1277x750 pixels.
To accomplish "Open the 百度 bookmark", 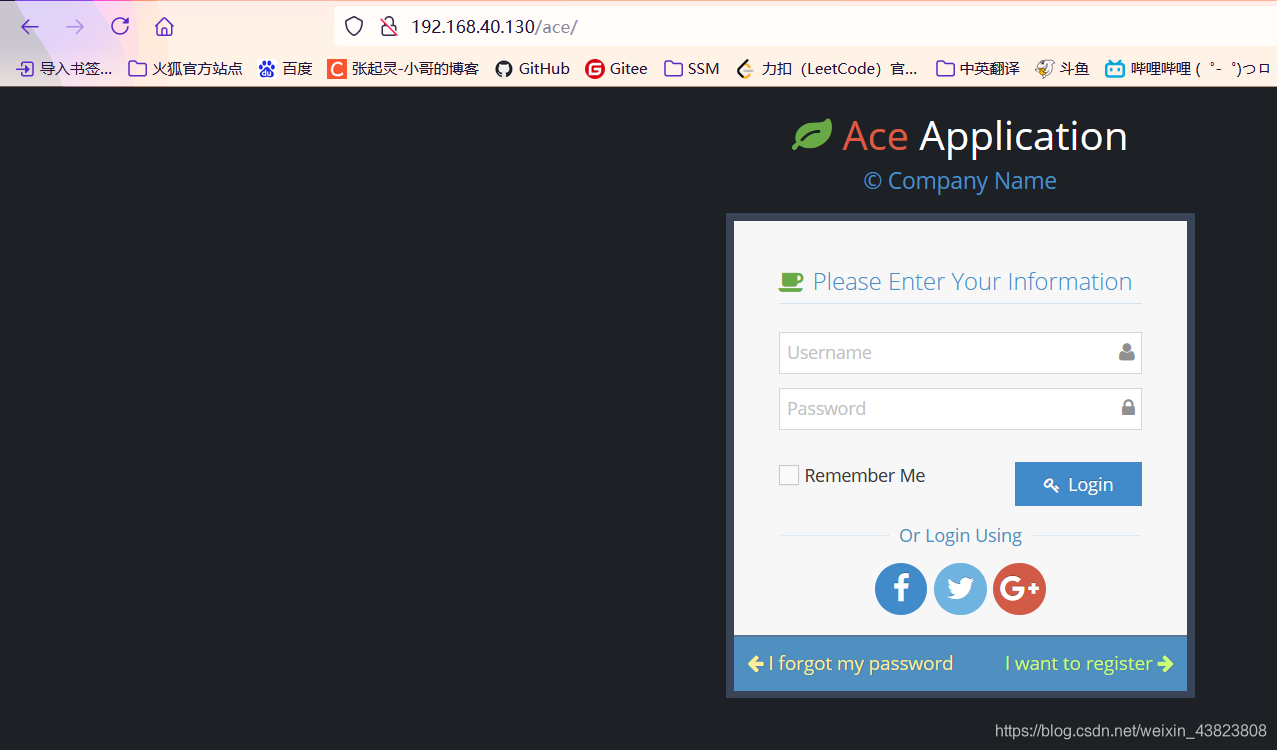I will click(x=285, y=68).
